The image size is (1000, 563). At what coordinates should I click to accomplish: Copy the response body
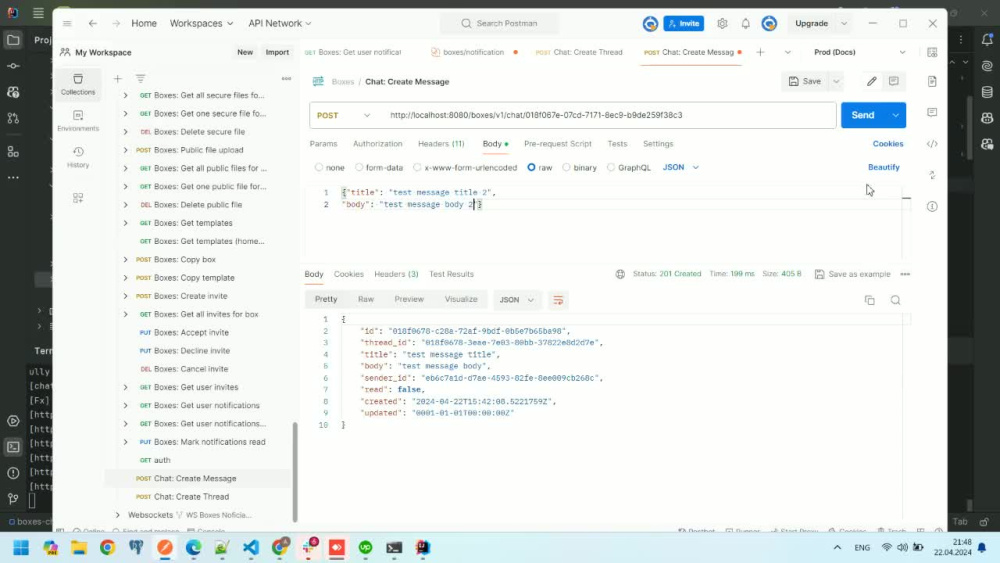tap(869, 300)
